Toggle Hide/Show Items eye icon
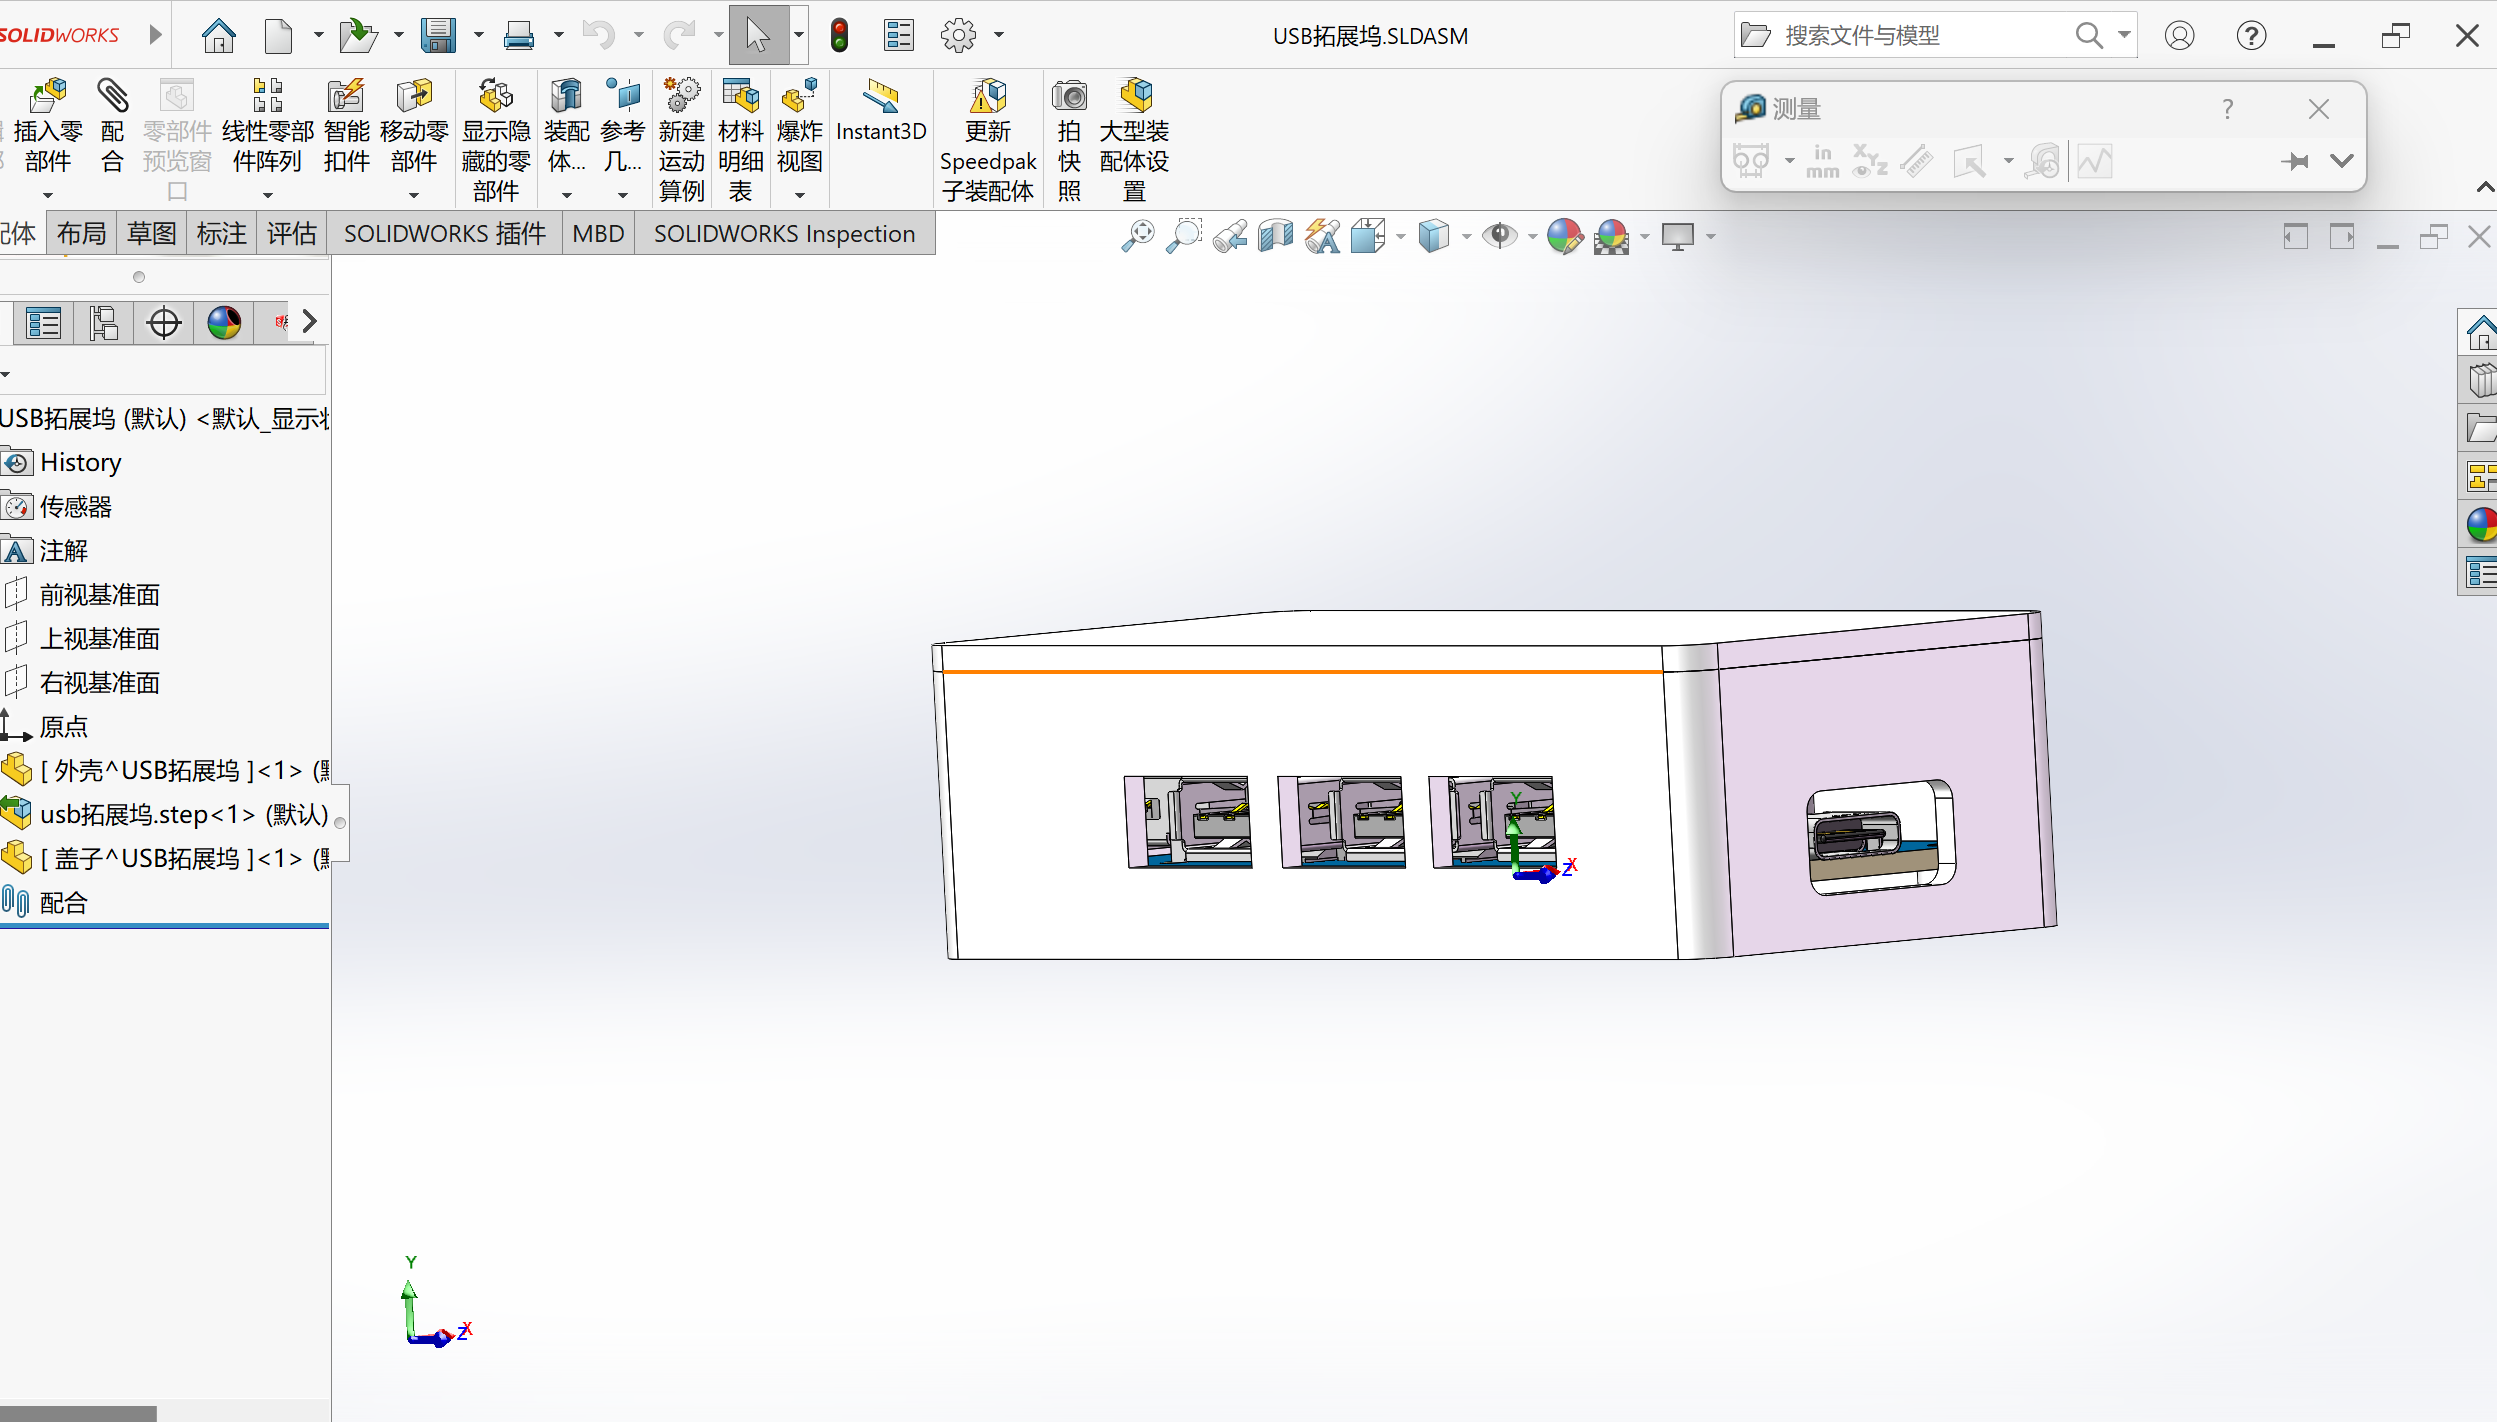 (x=1498, y=237)
